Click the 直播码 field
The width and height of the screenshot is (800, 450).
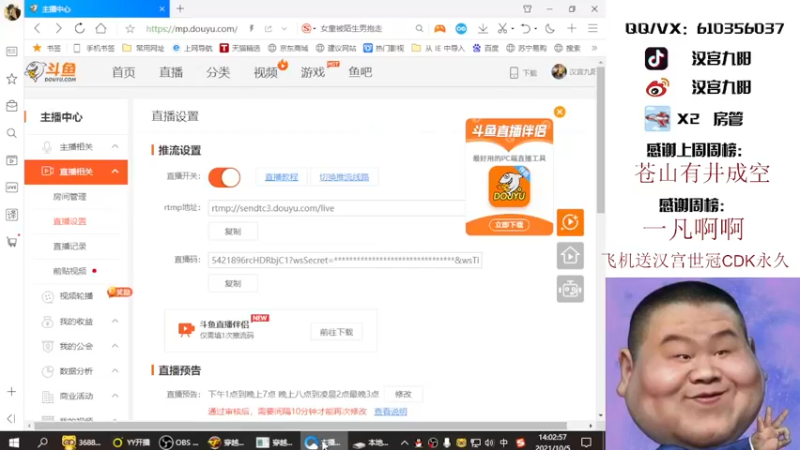(345, 260)
